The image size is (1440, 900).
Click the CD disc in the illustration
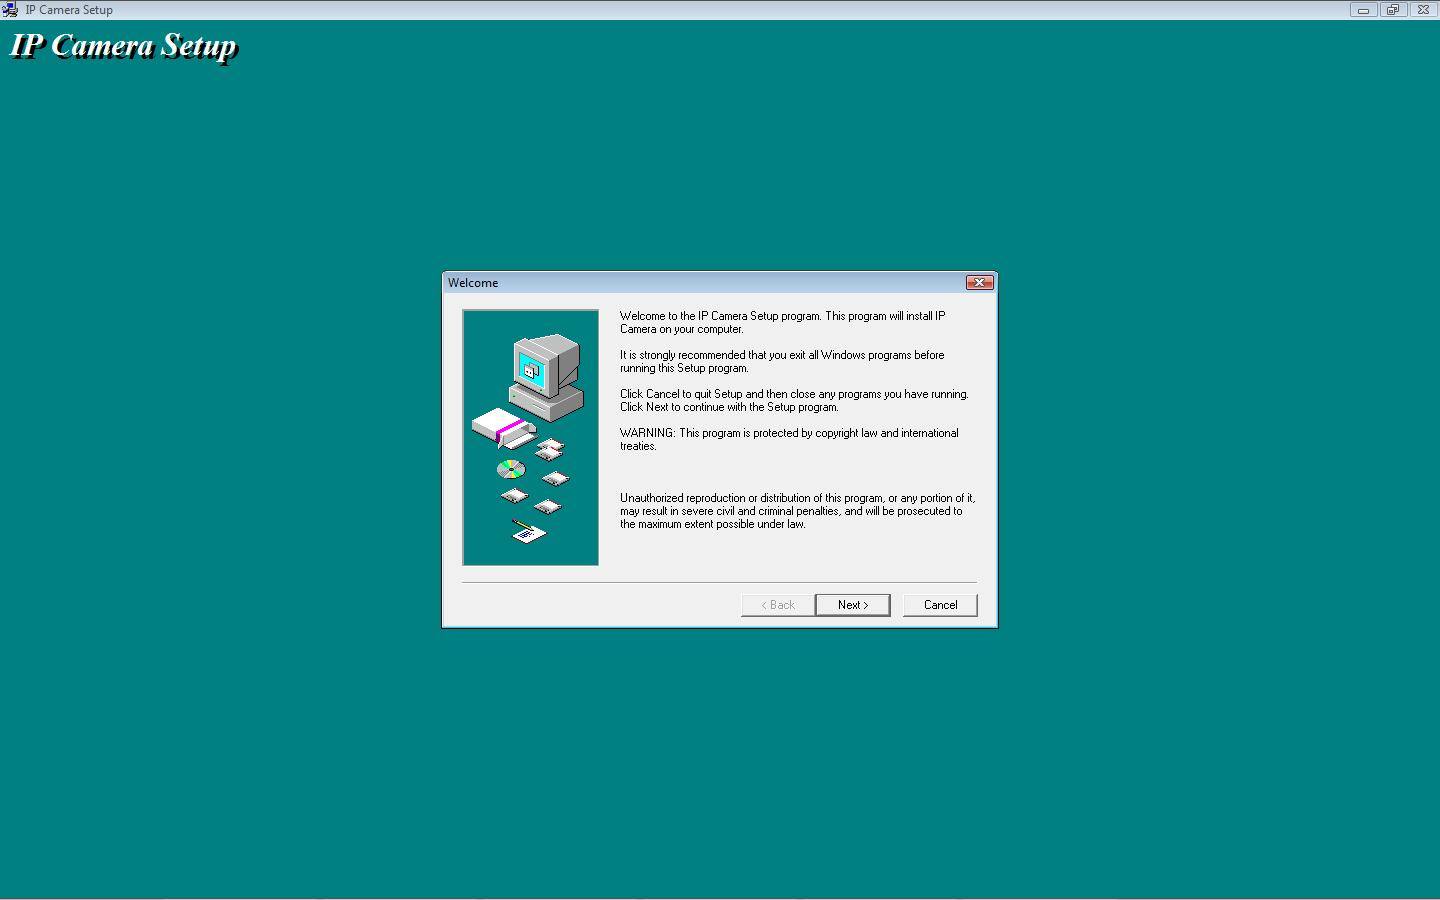(510, 469)
